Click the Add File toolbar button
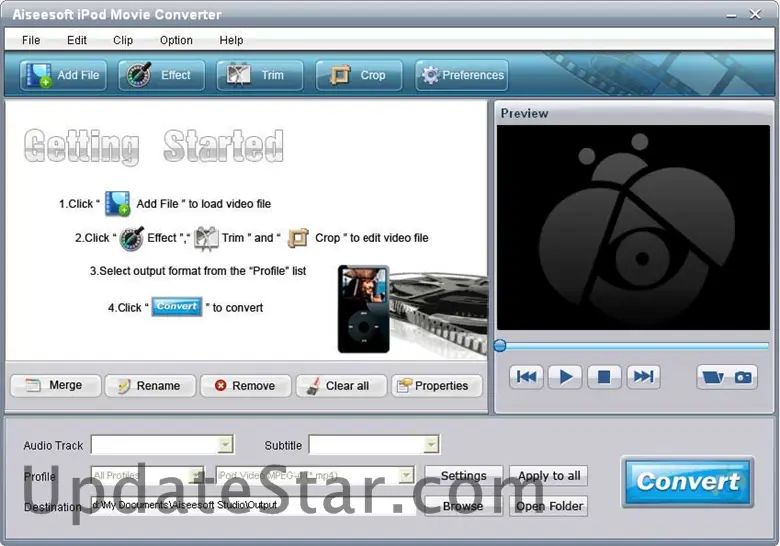The width and height of the screenshot is (780, 546). [x=63, y=76]
